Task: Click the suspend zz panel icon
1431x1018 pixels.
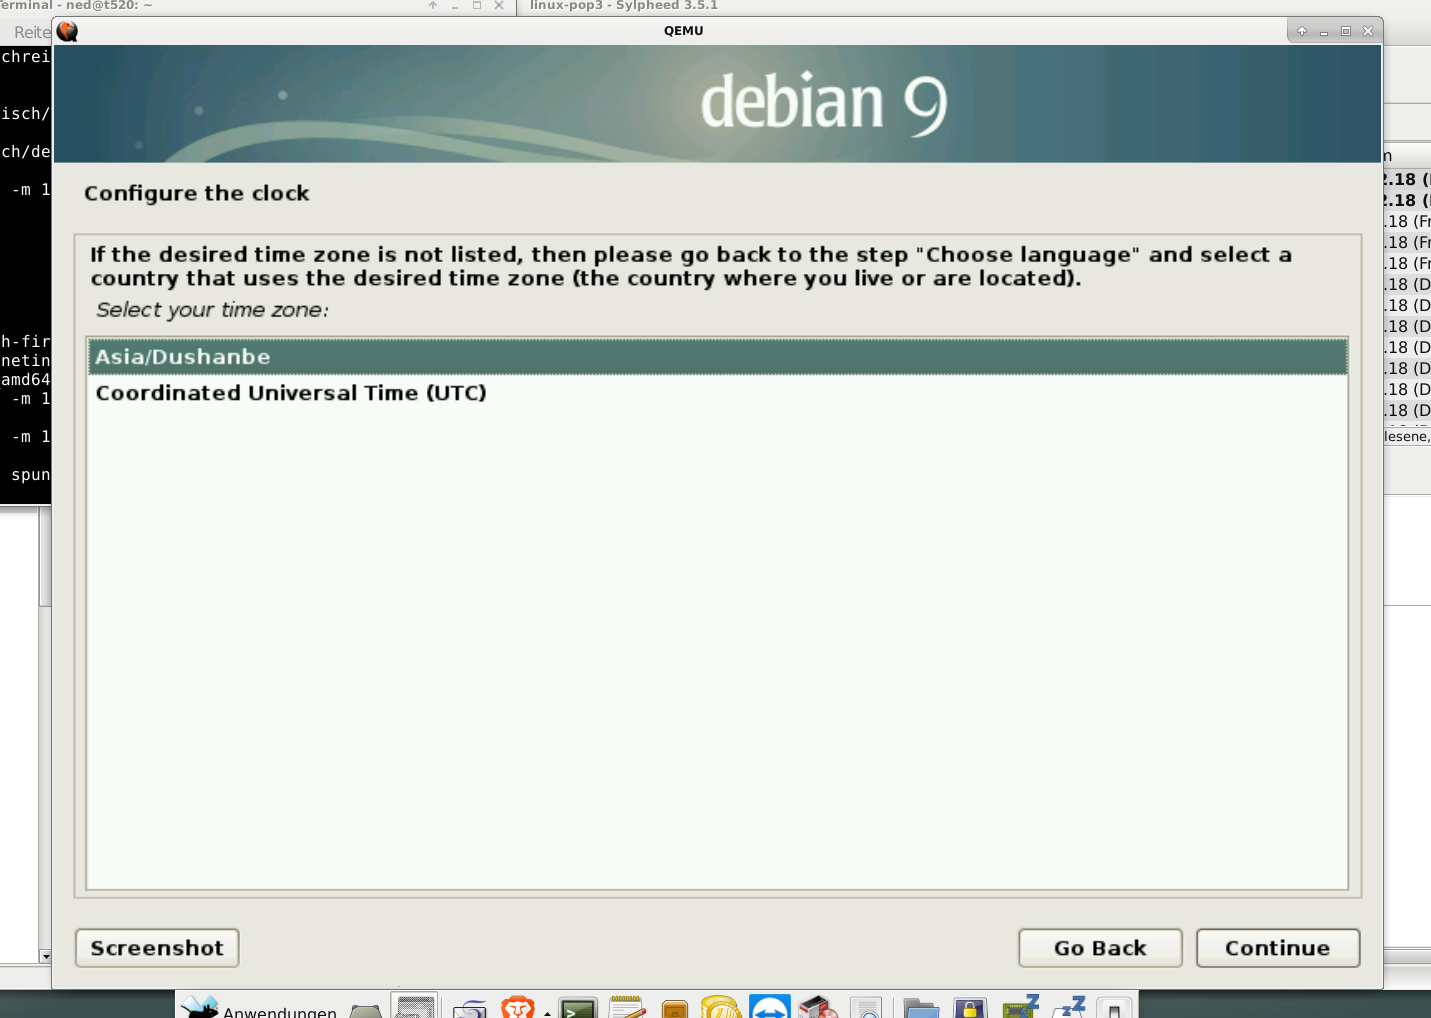Action: (x=1069, y=1006)
